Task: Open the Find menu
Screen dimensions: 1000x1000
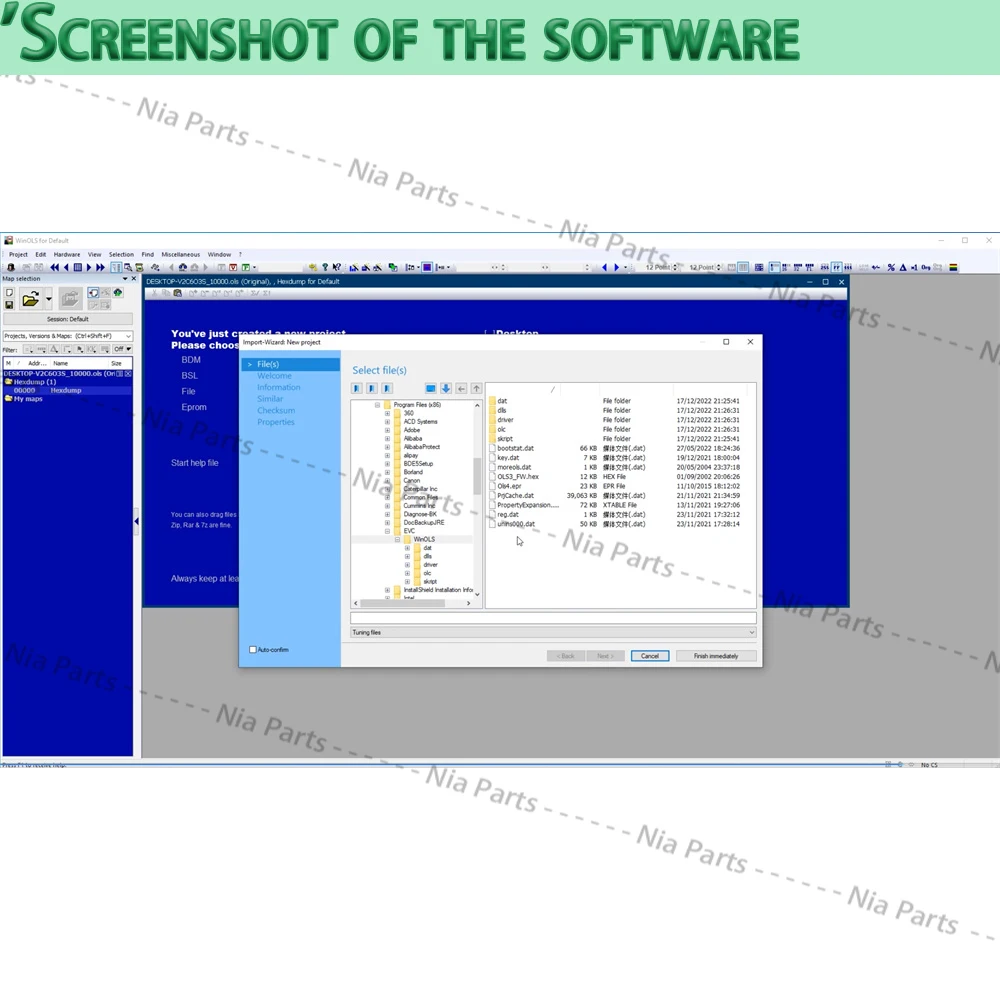Action: [147, 254]
